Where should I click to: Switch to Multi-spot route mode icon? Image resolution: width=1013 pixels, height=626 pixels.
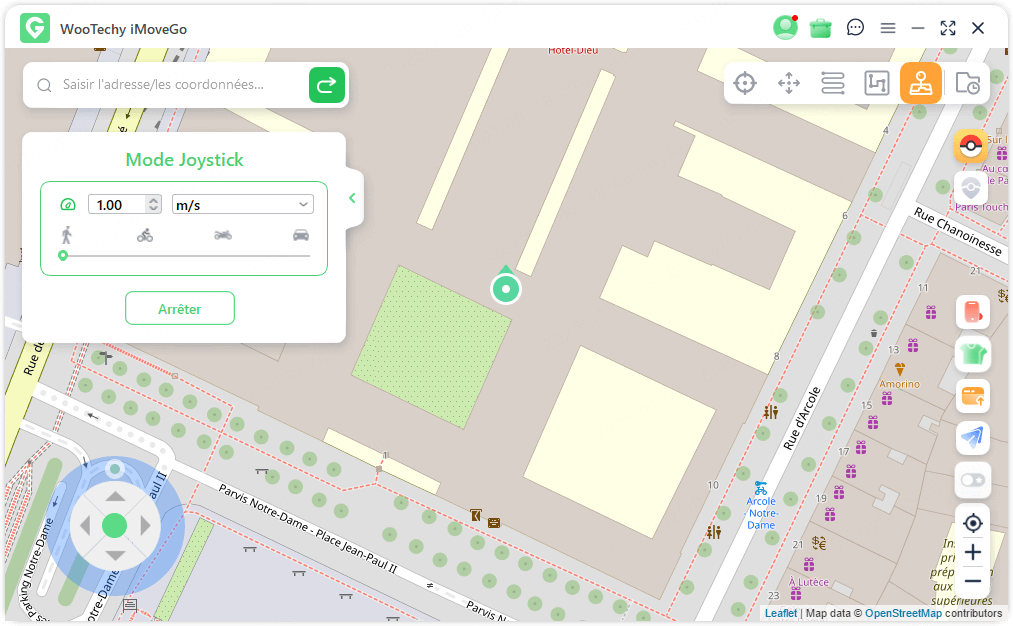pyautogui.click(x=877, y=83)
